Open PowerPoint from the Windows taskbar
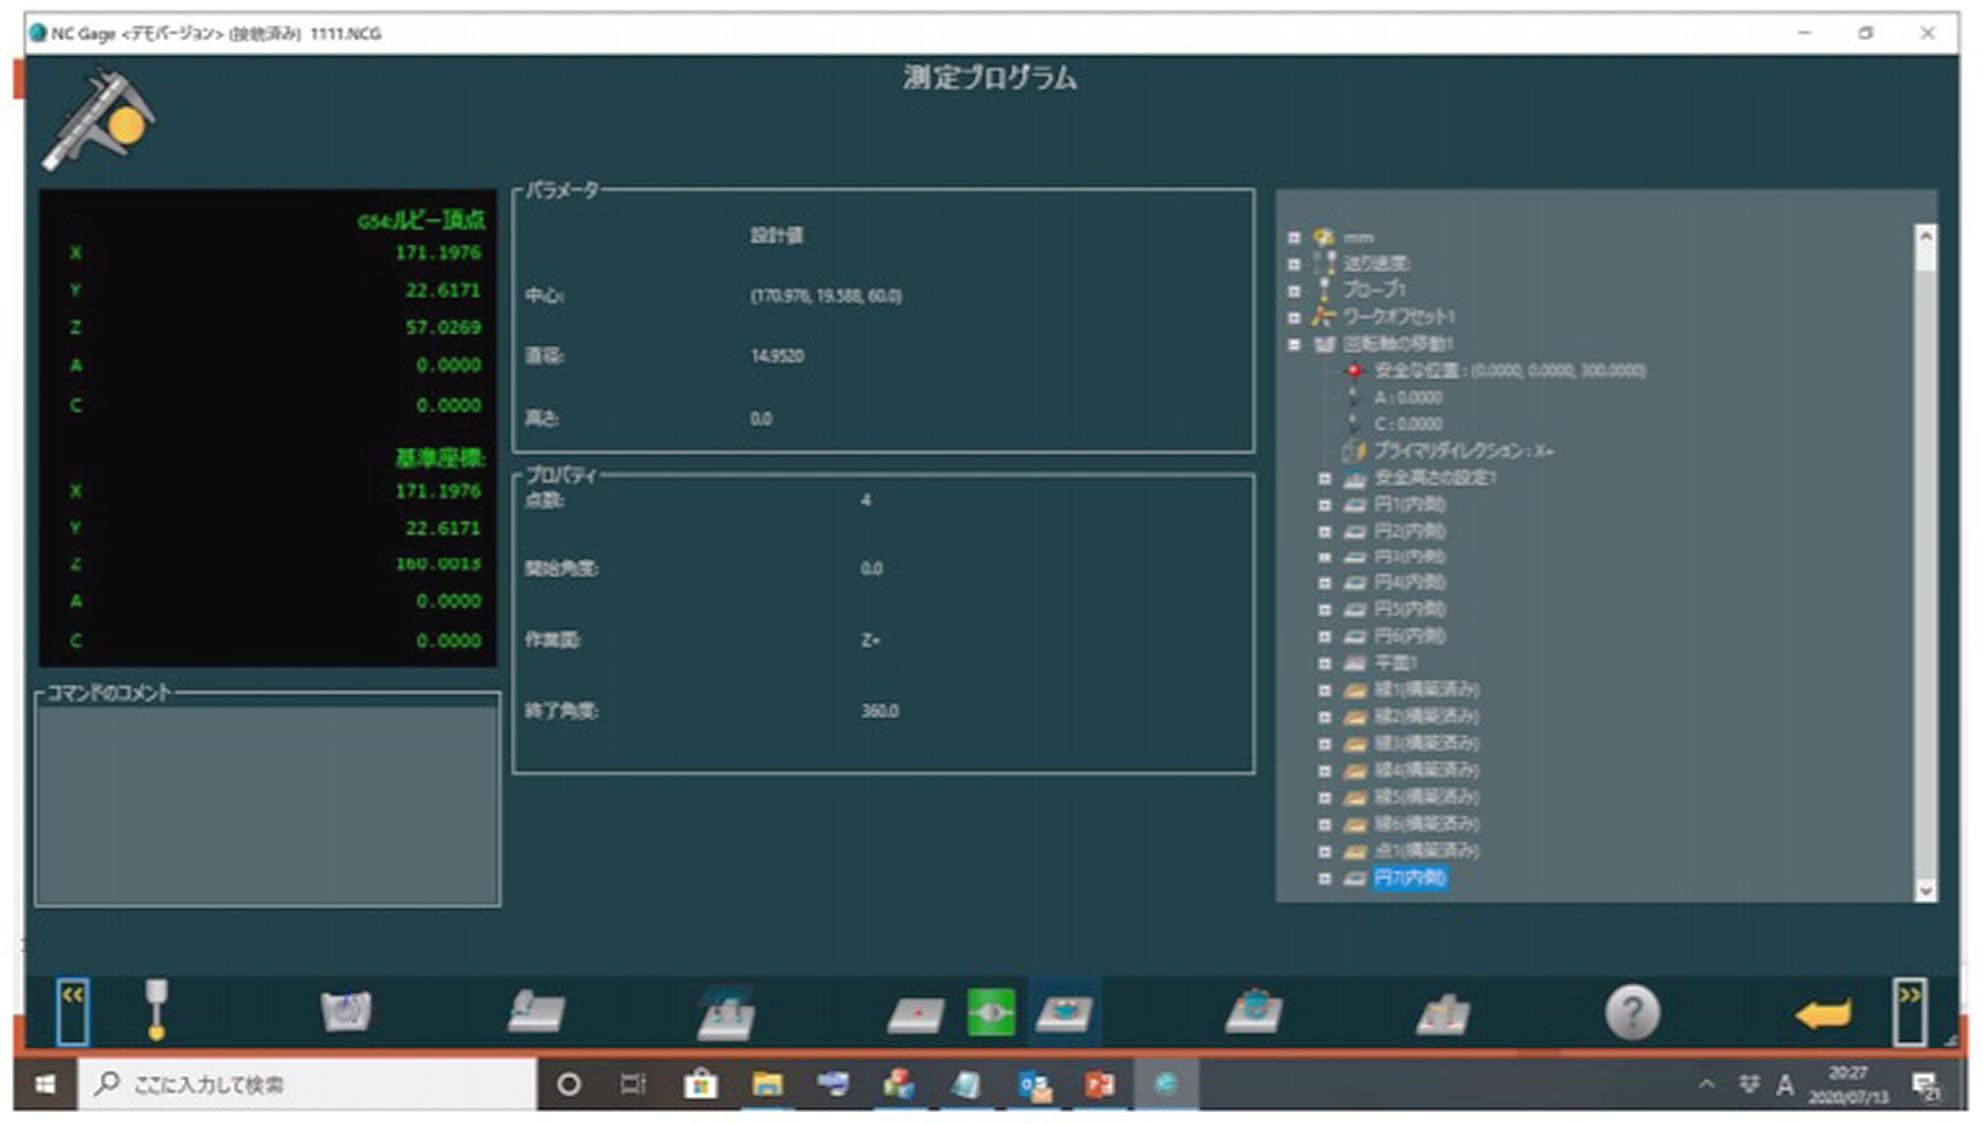The width and height of the screenshot is (1983, 1124). click(1099, 1085)
